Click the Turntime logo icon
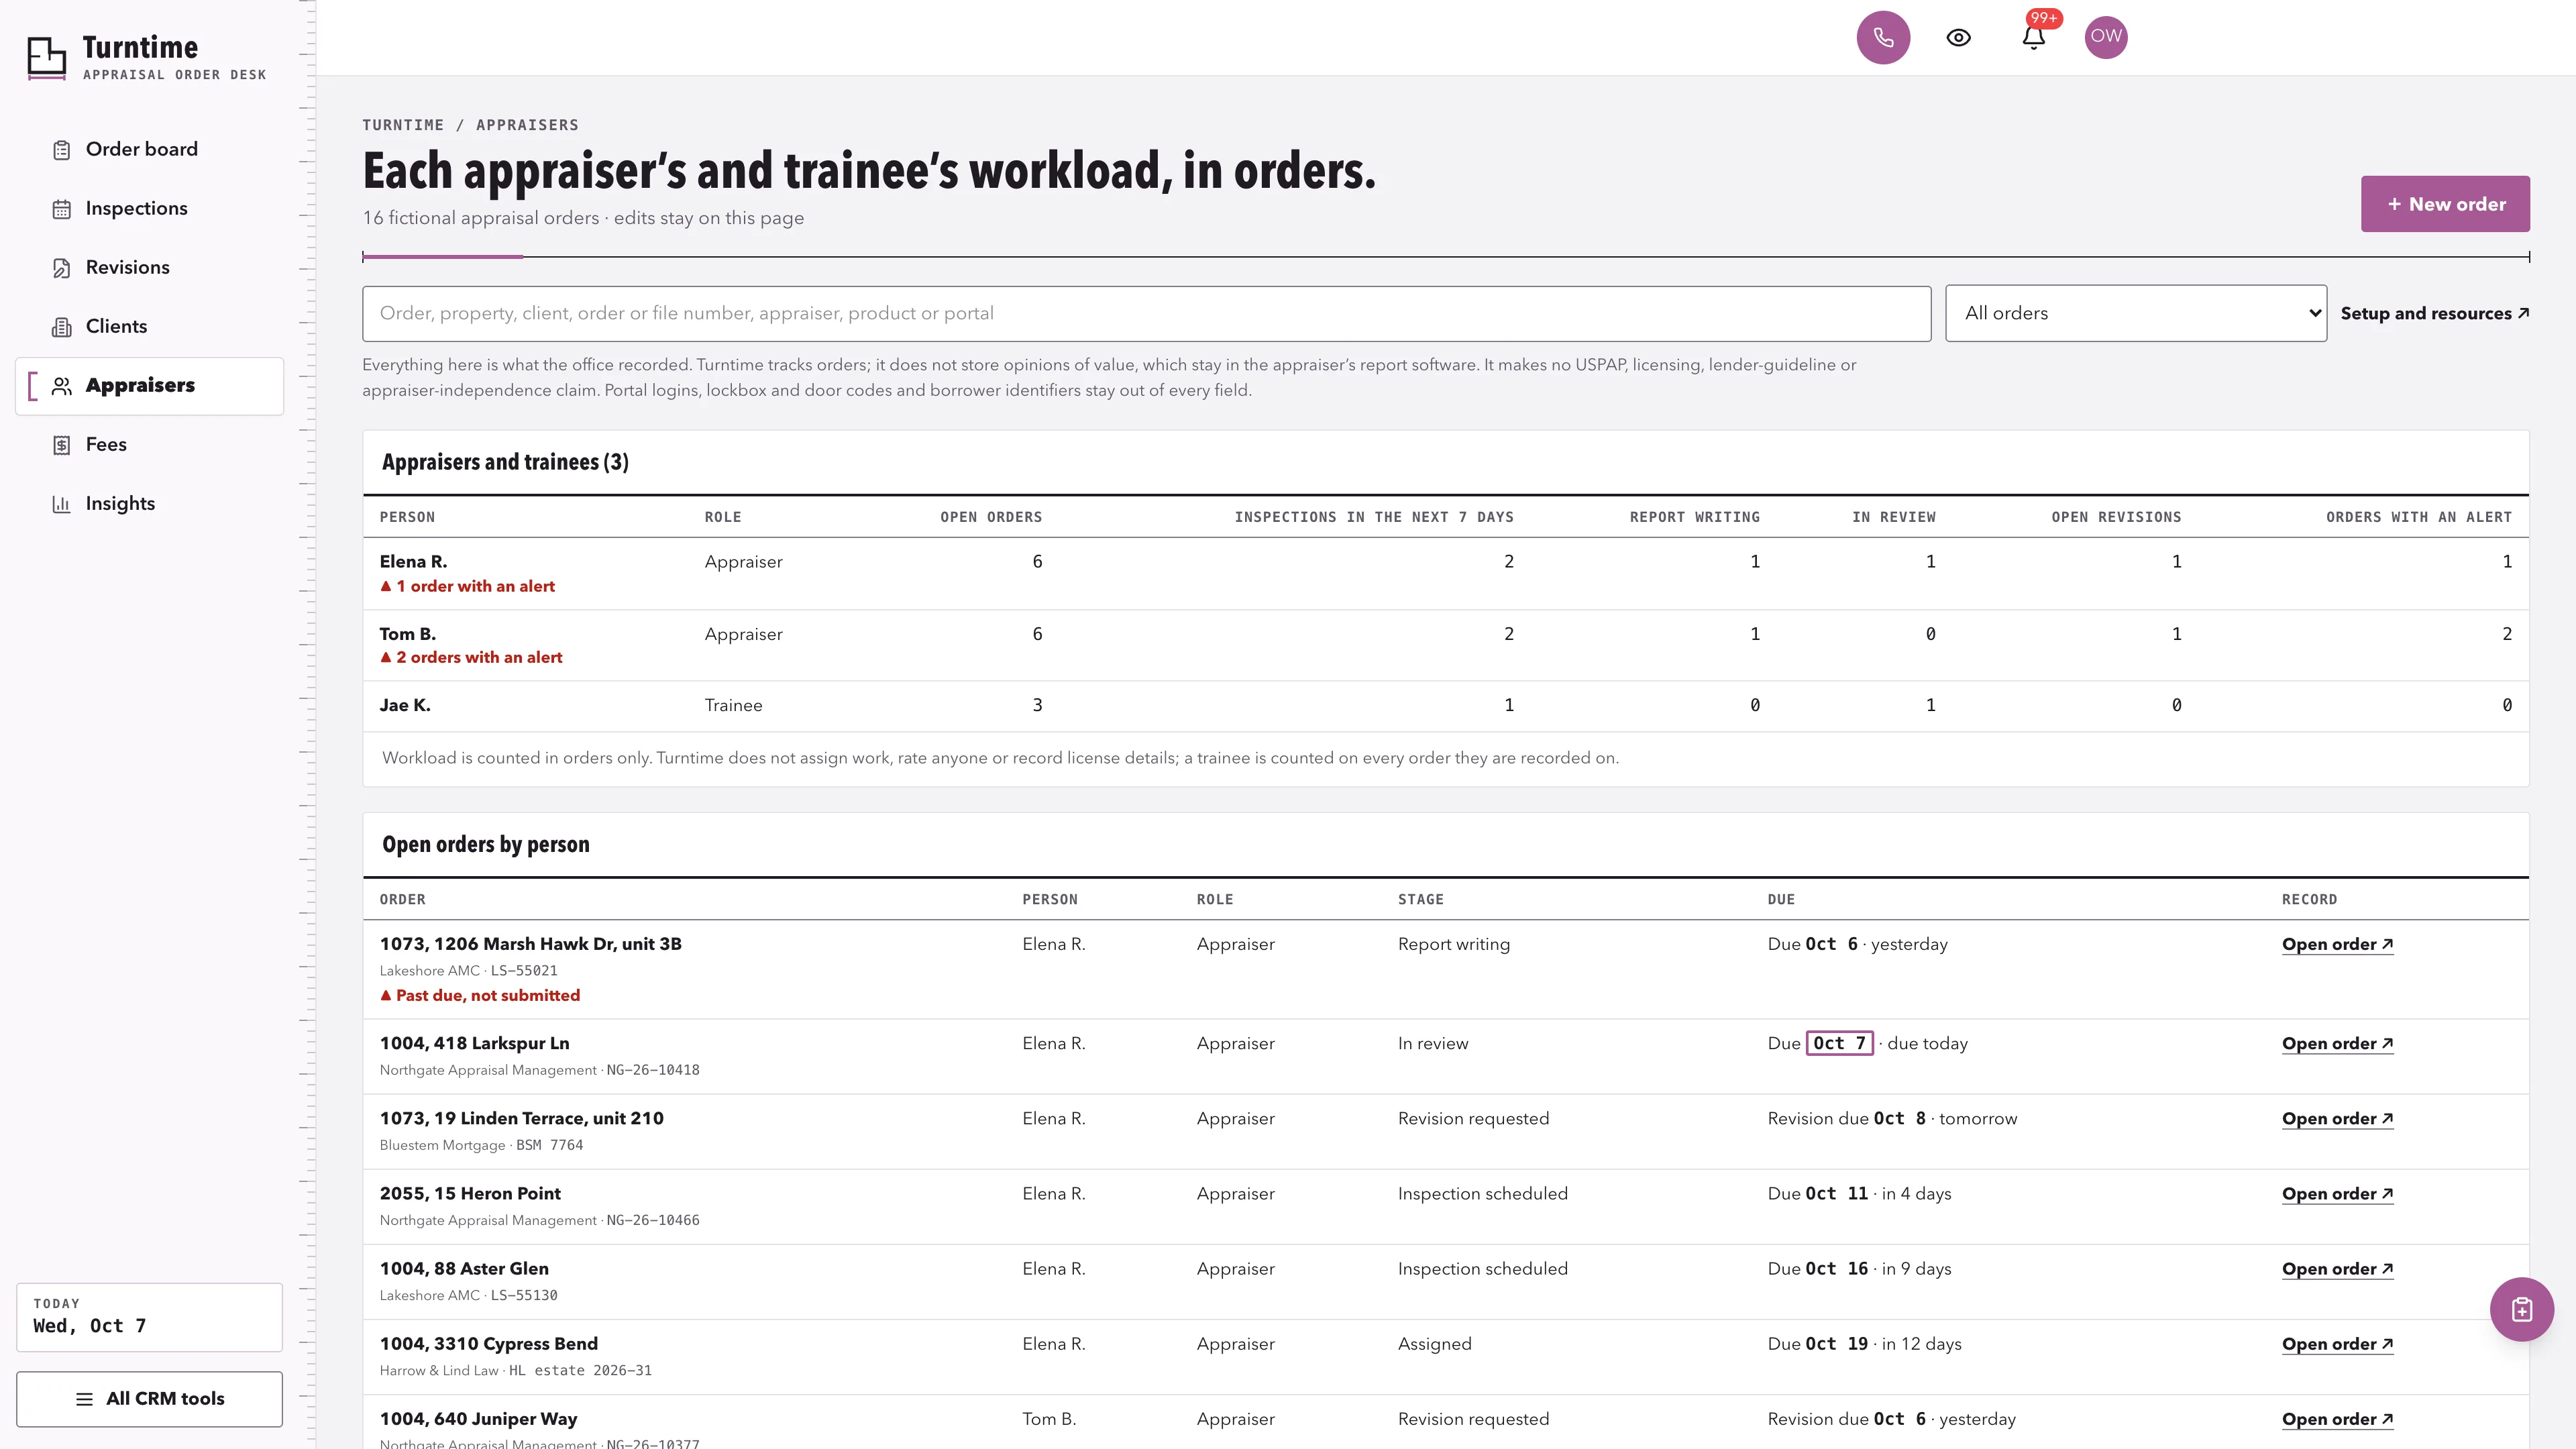The image size is (2576, 1449). tap(46, 57)
